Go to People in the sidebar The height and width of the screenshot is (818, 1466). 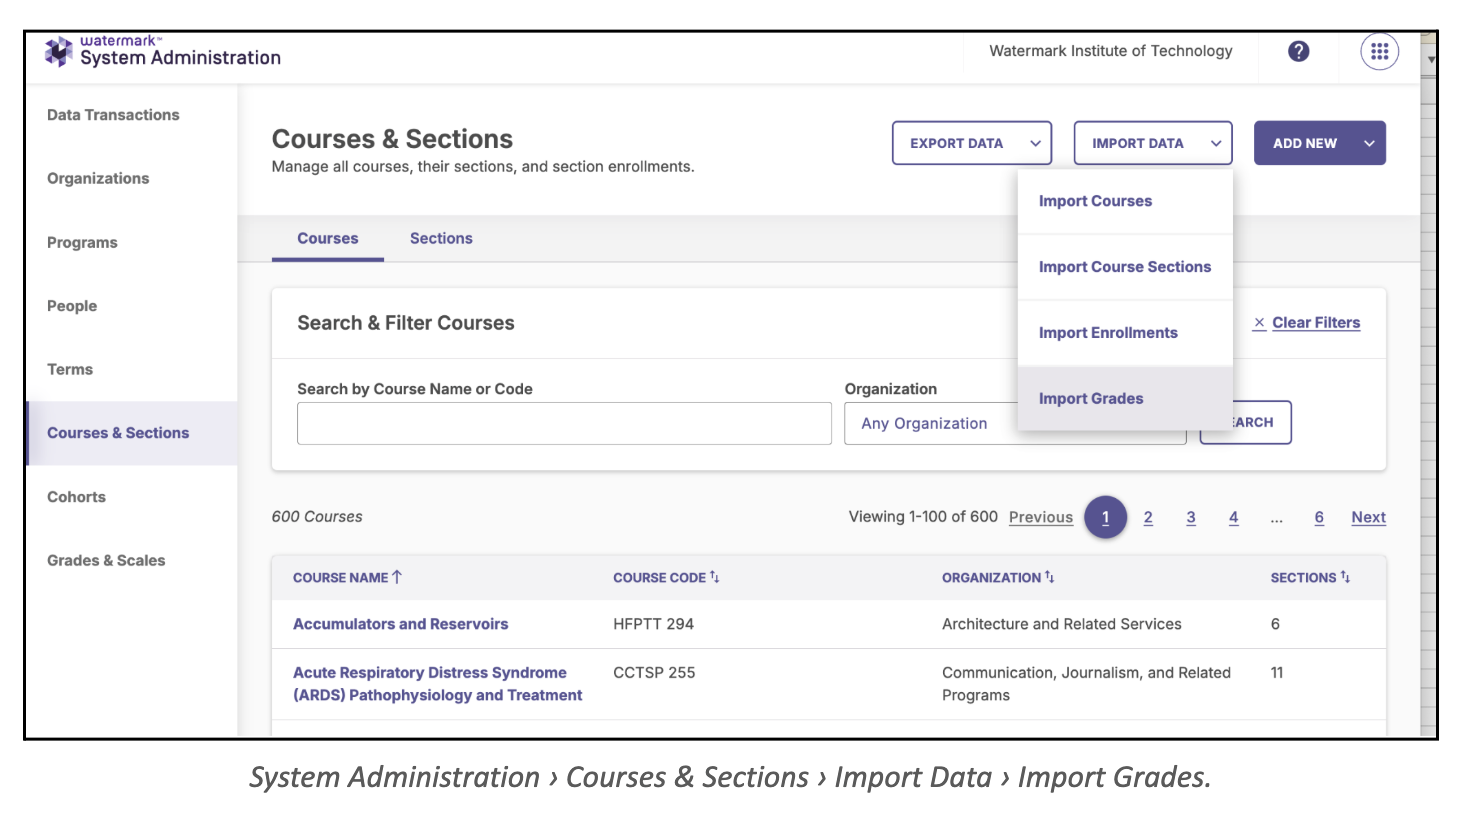pos(72,306)
